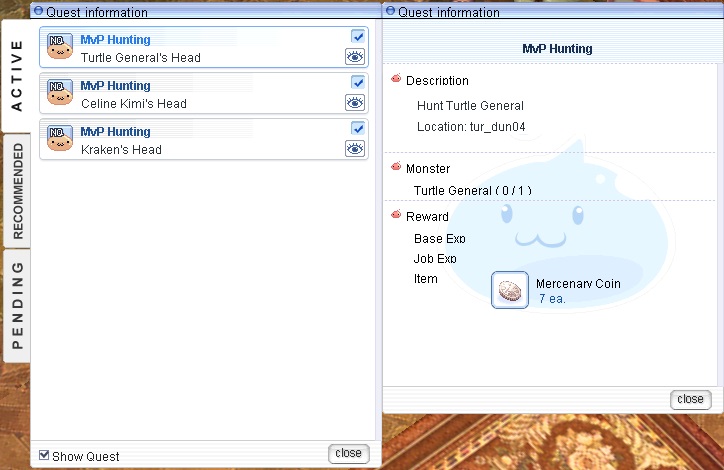
Task: Uncheck the Turtle General's Head quest checkbox
Action: (x=358, y=37)
